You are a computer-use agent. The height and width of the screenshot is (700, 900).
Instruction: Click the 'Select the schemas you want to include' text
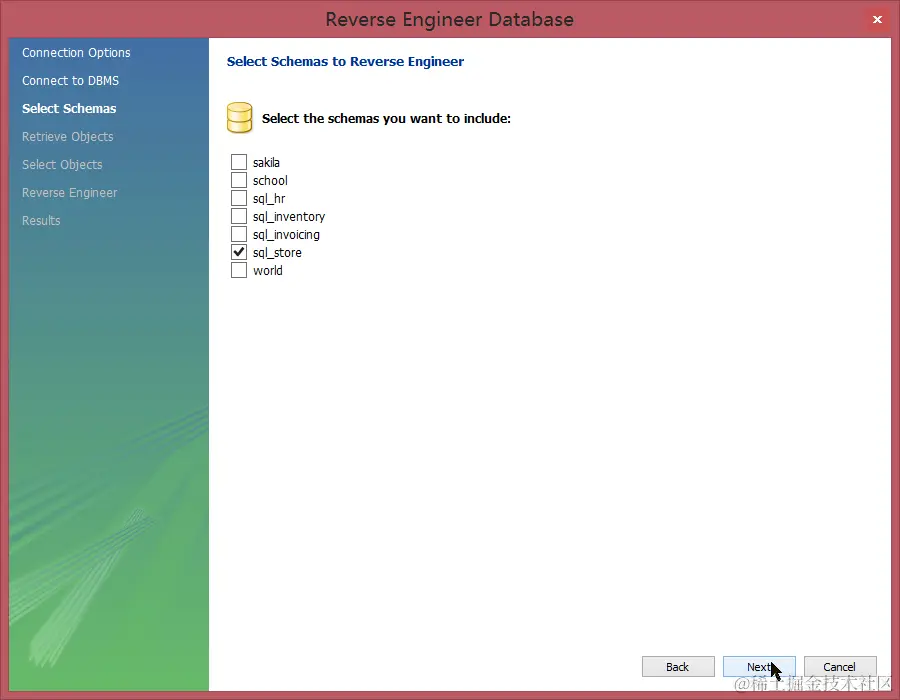pos(386,118)
